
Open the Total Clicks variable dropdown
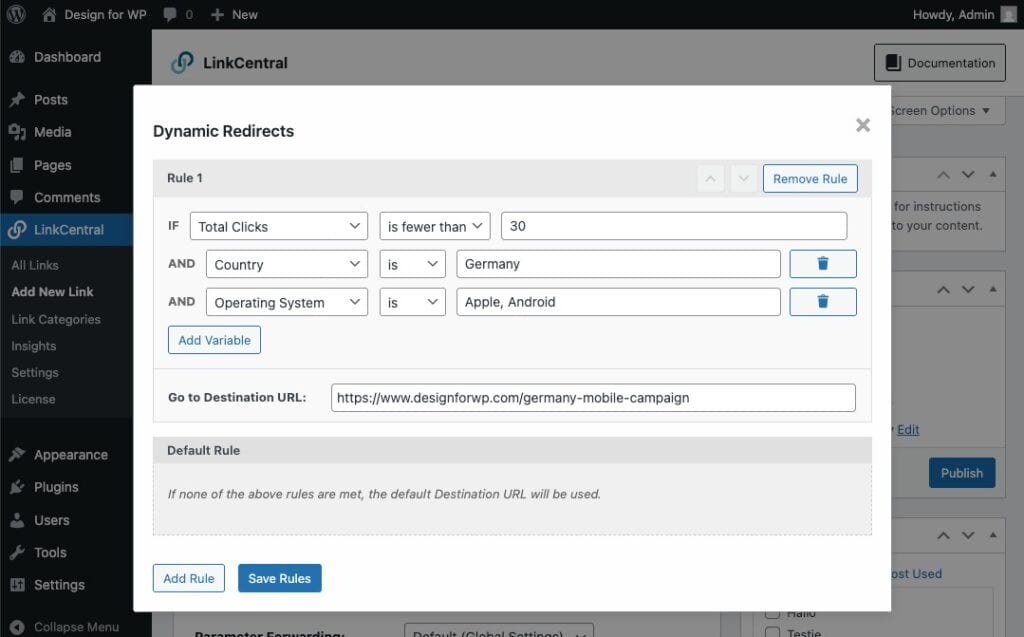(279, 227)
